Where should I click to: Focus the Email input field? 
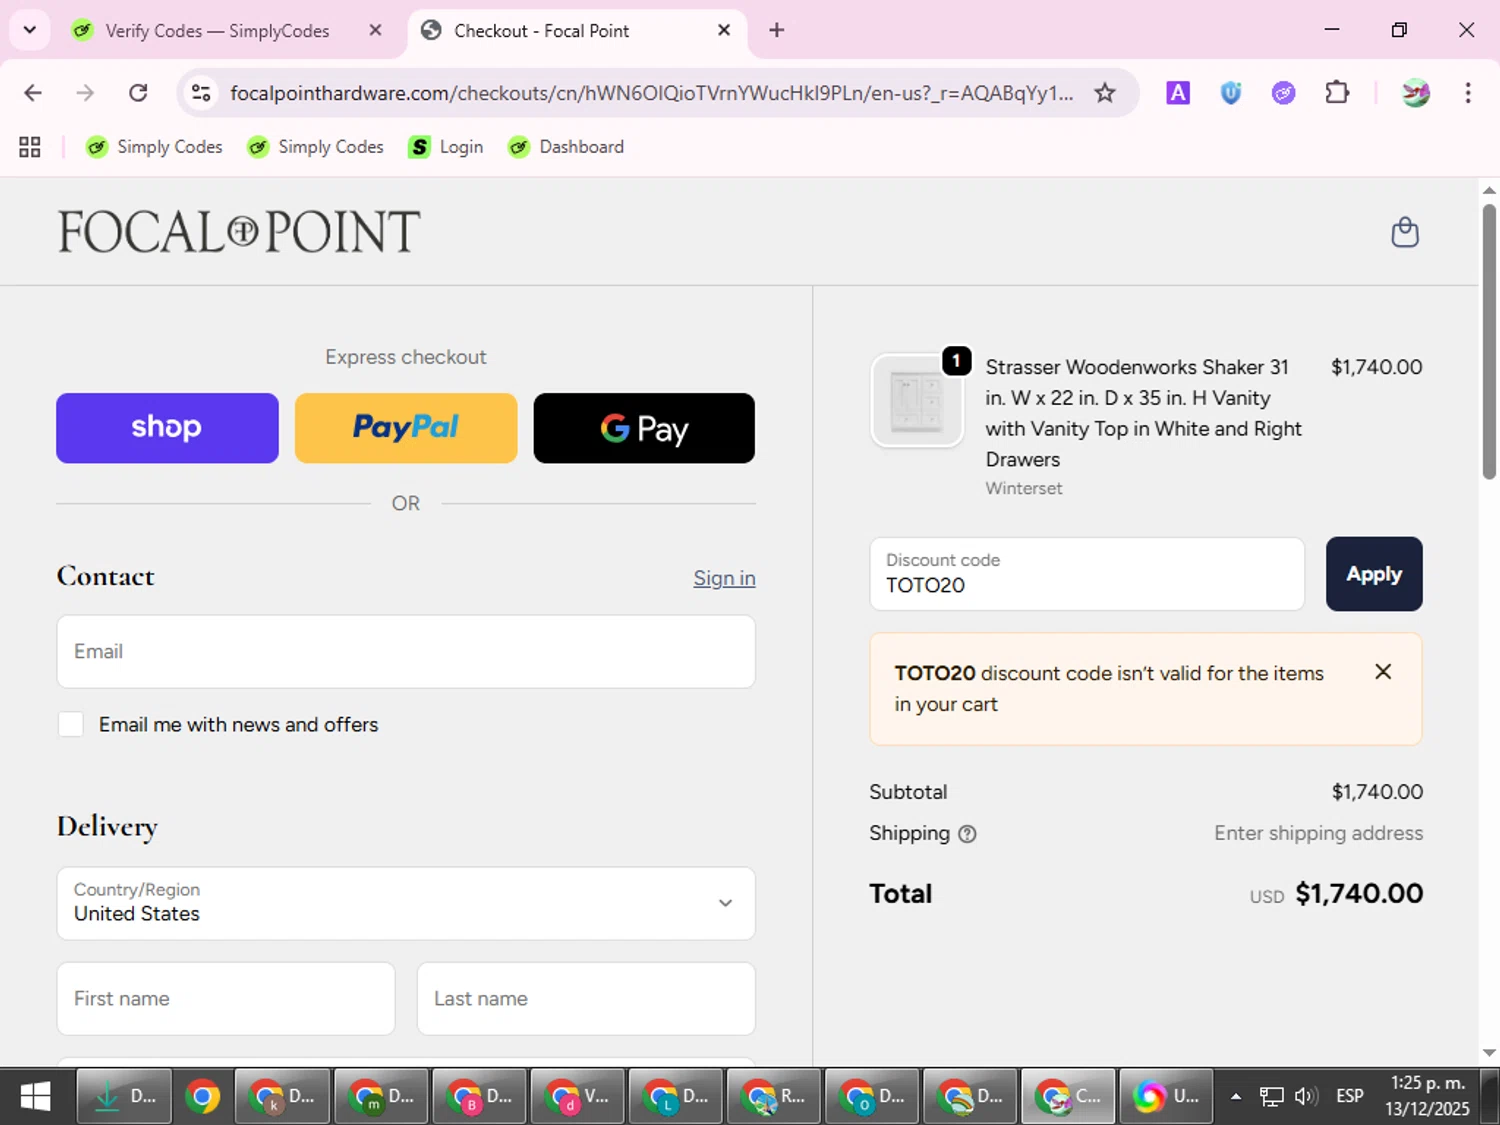pyautogui.click(x=406, y=651)
